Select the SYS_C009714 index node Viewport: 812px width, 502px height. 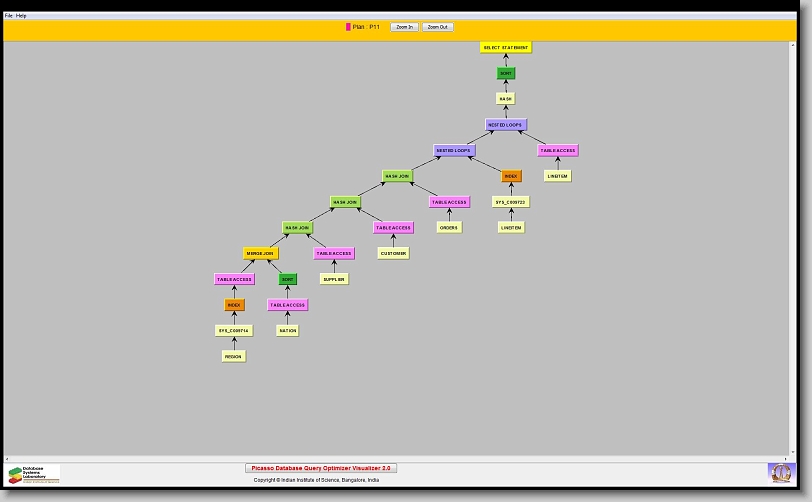(234, 330)
